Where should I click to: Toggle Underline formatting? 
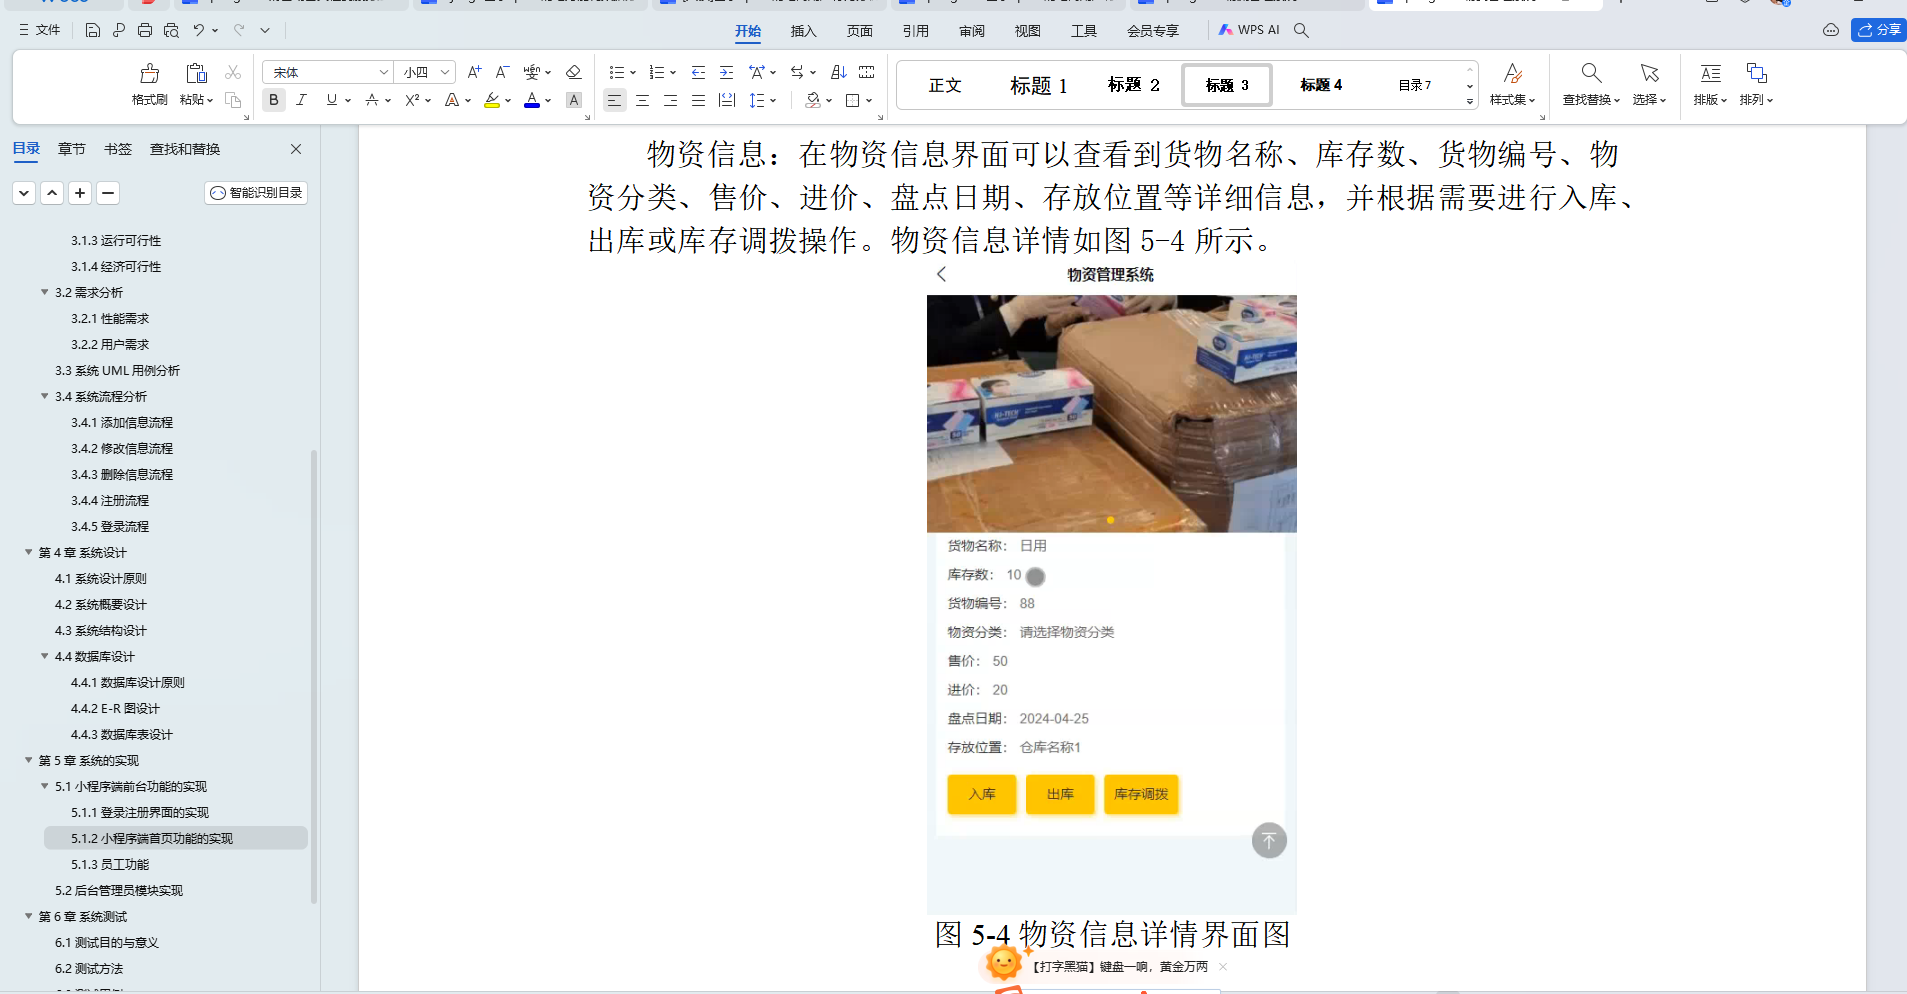331,100
